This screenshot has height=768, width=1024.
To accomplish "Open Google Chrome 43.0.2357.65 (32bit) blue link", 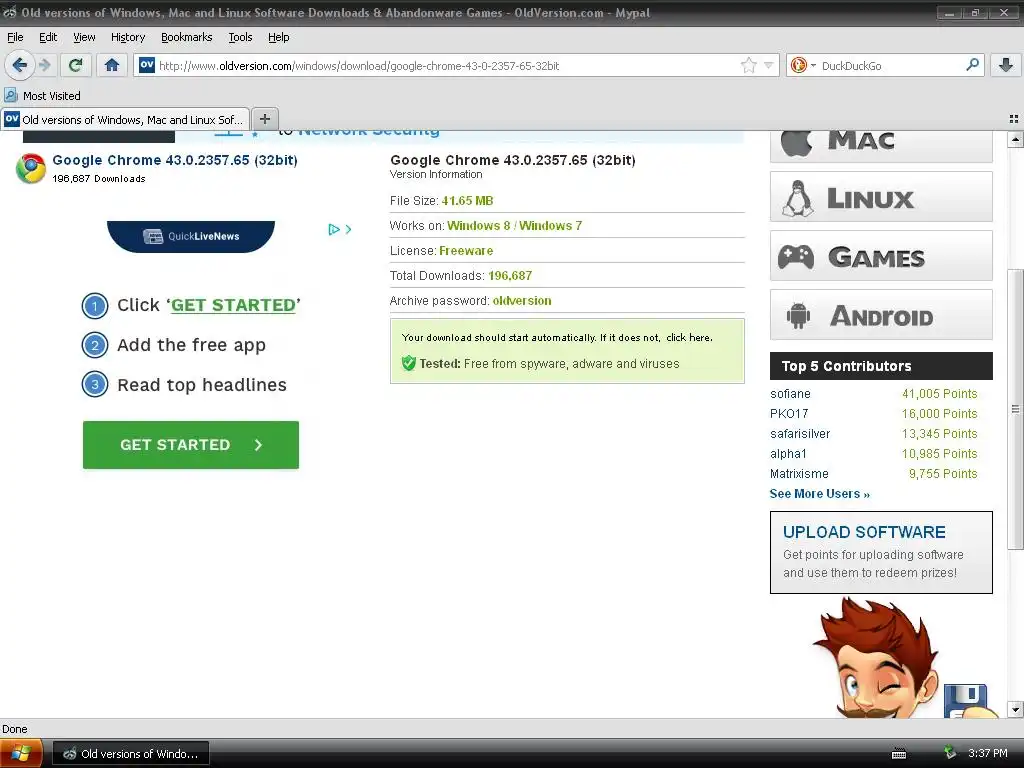I will coord(175,160).
